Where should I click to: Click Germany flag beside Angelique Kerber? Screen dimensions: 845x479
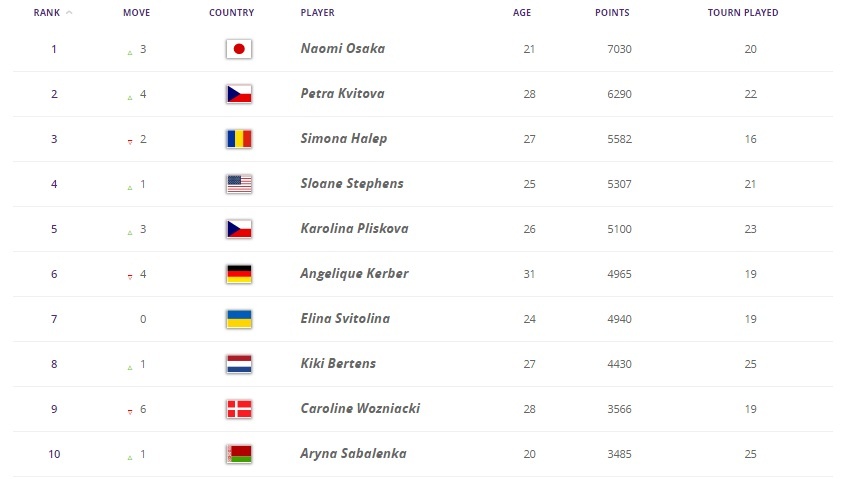point(239,274)
